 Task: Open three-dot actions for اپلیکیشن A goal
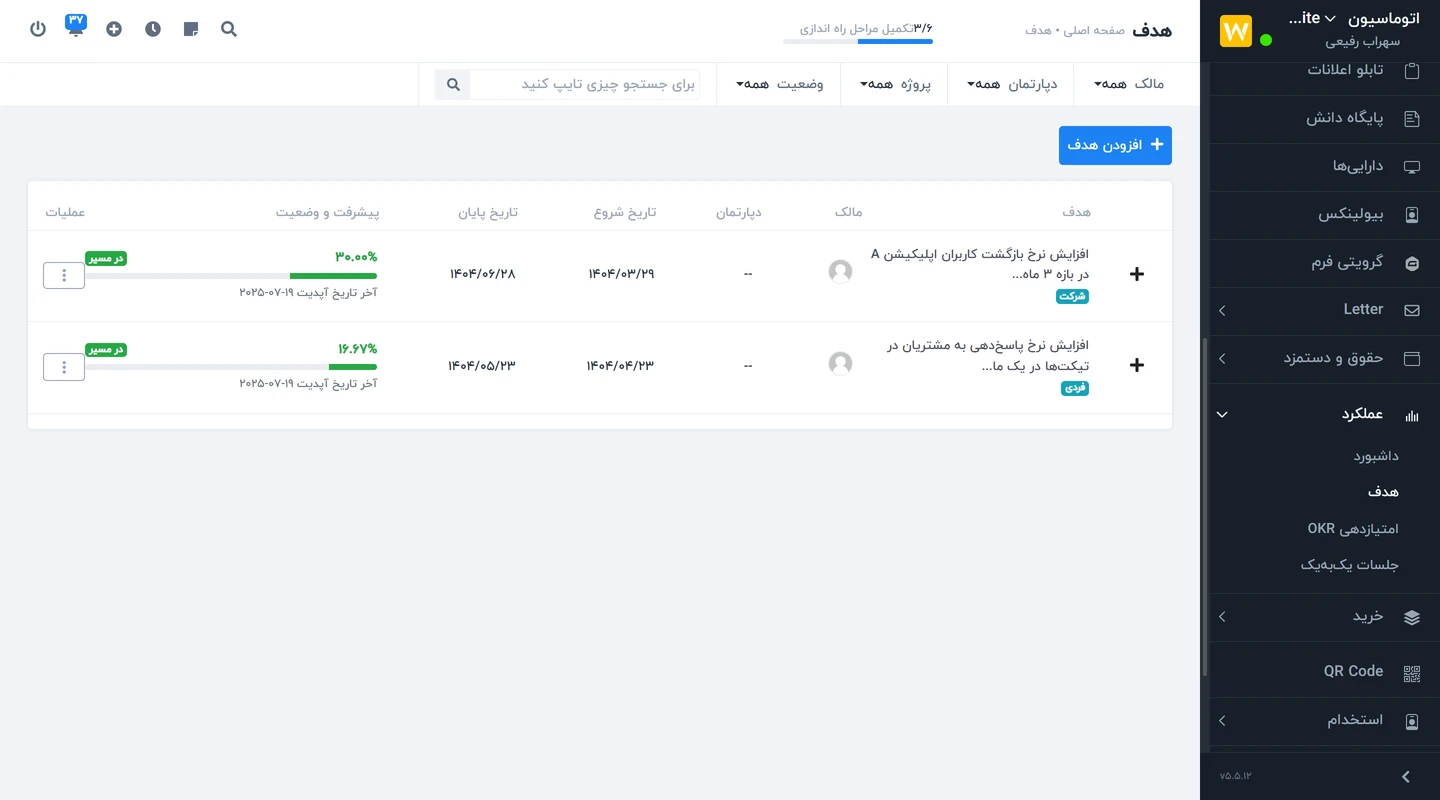point(64,275)
